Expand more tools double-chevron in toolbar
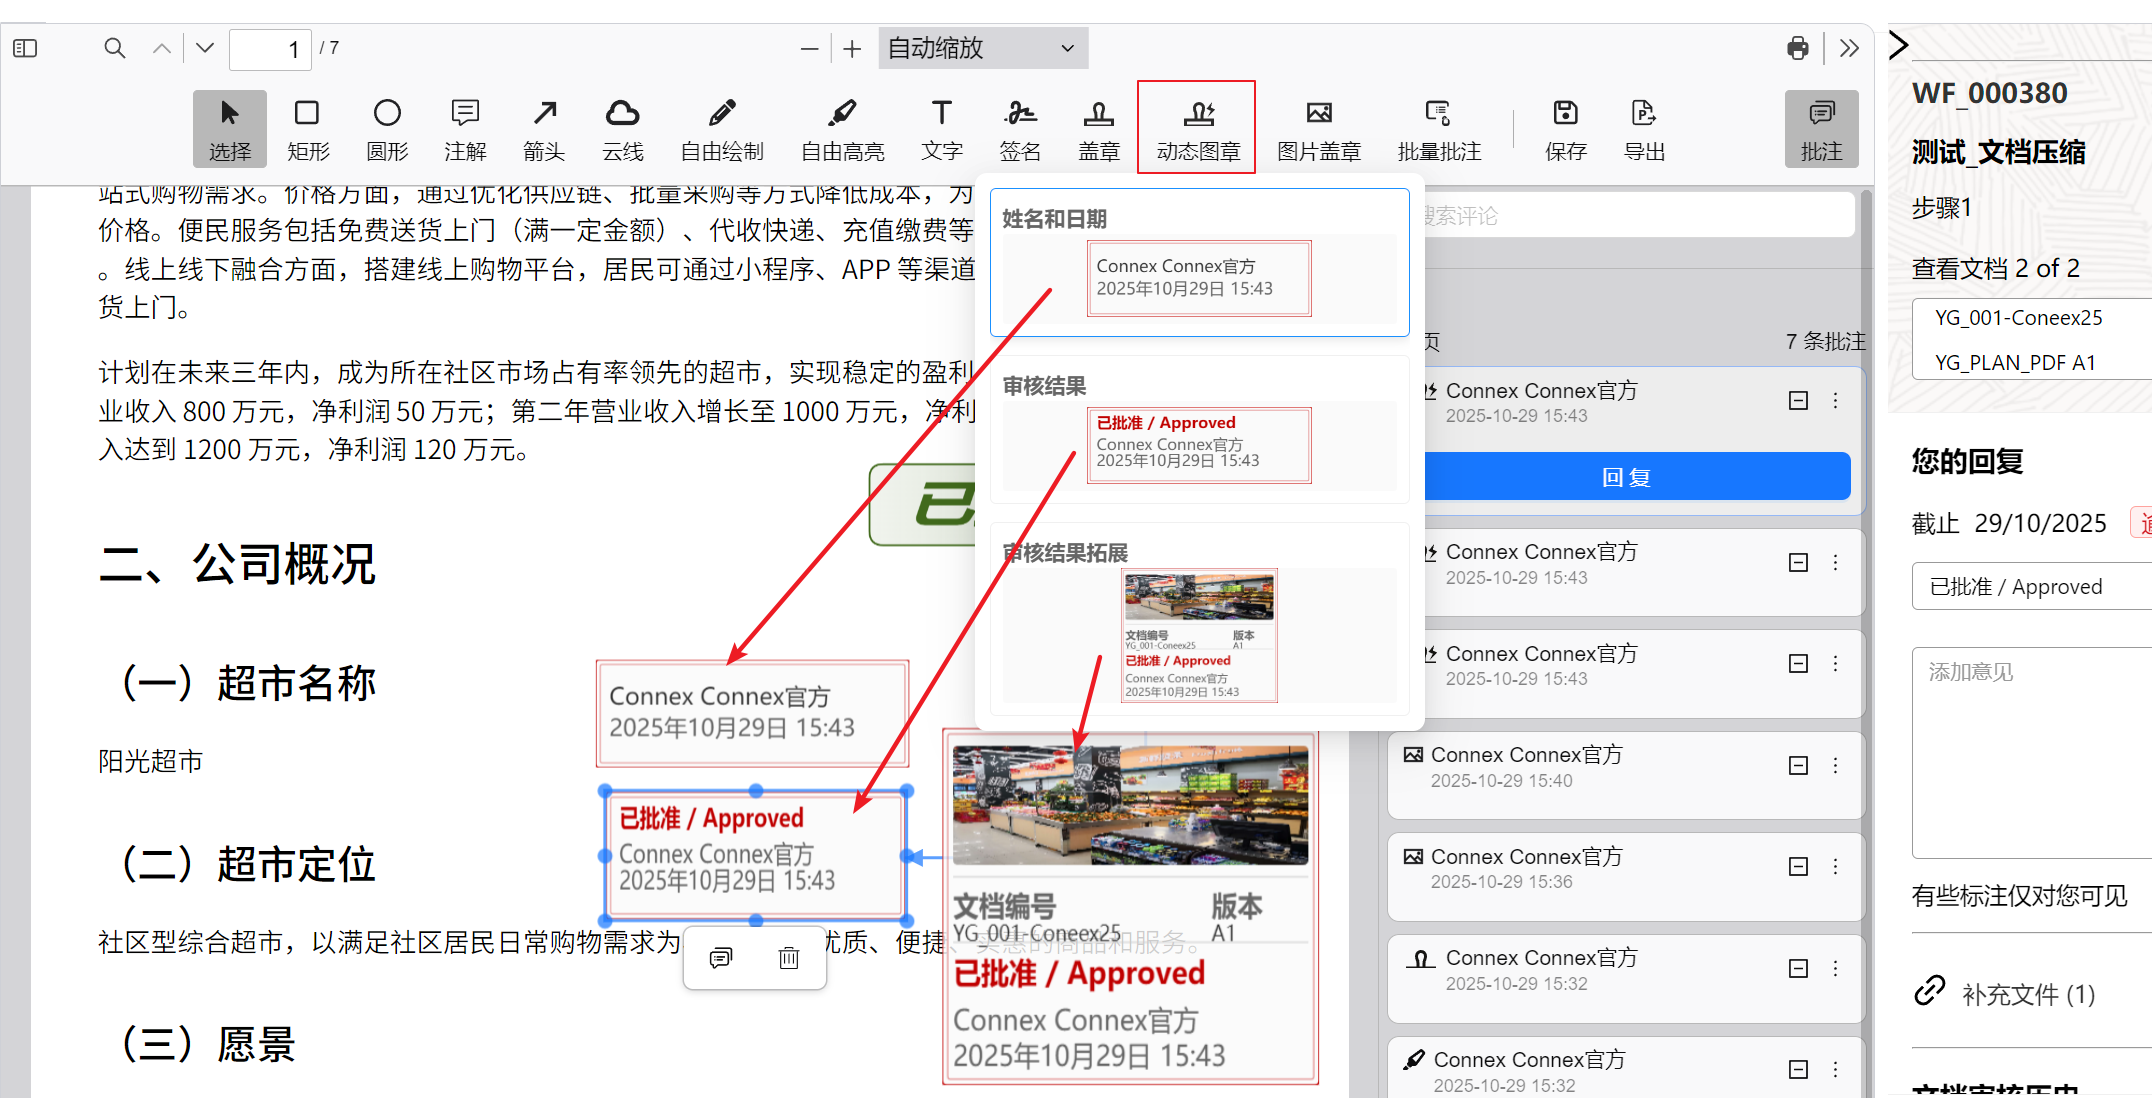 pos(1849,48)
